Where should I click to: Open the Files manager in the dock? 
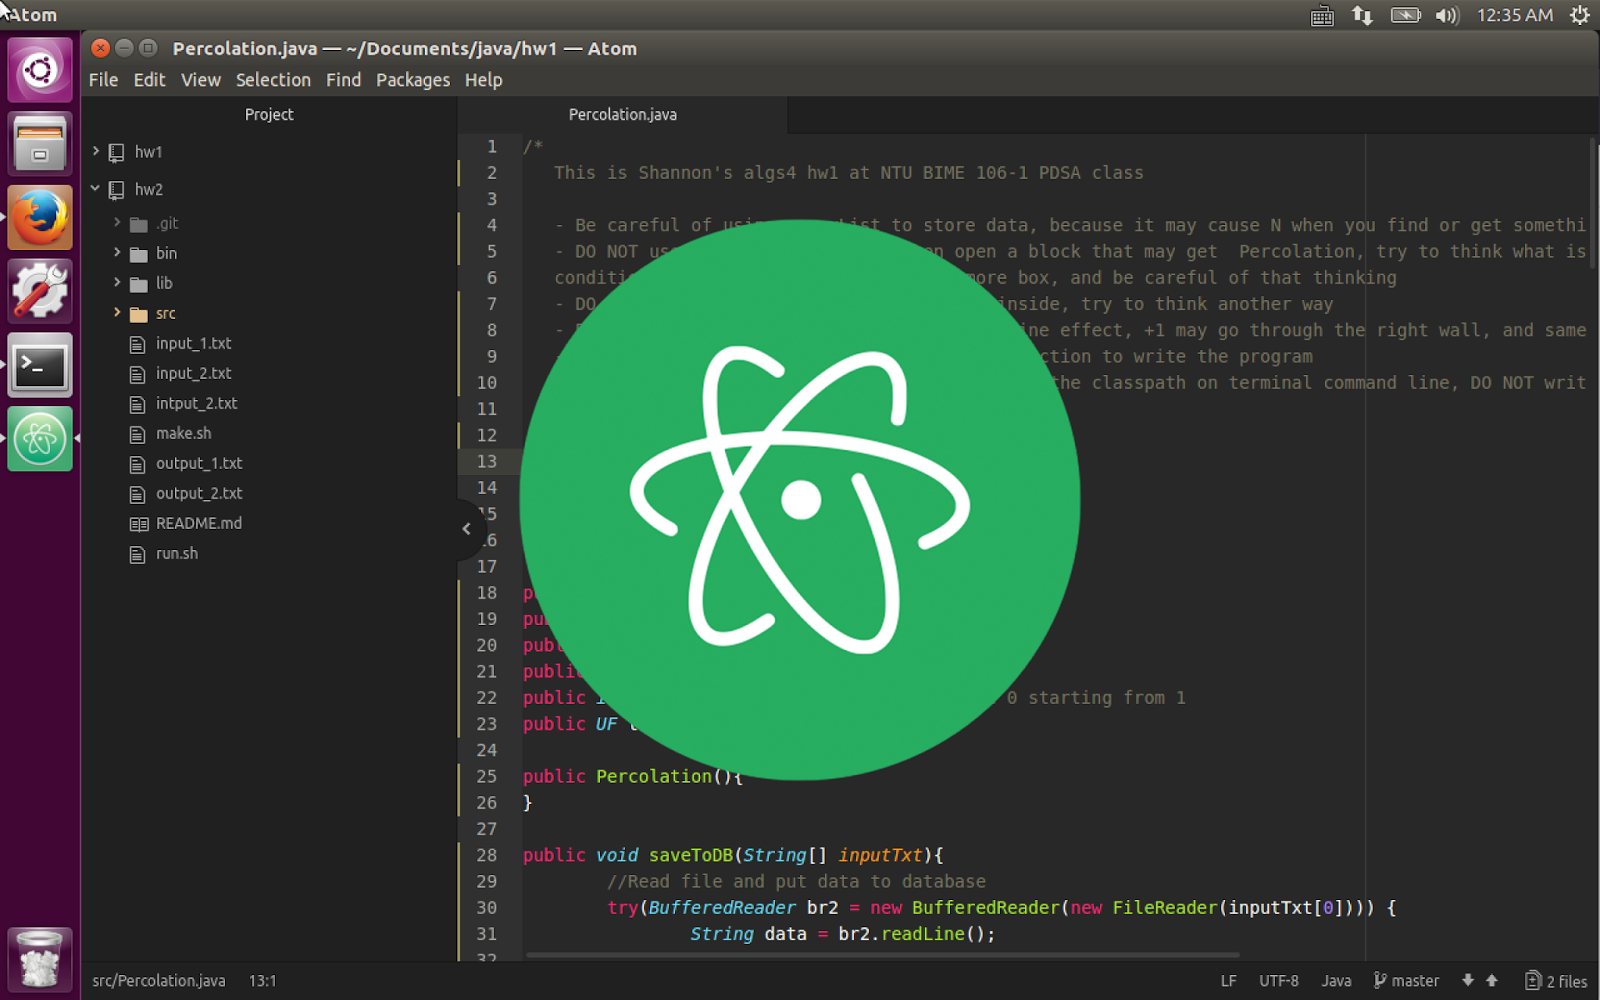click(x=40, y=143)
